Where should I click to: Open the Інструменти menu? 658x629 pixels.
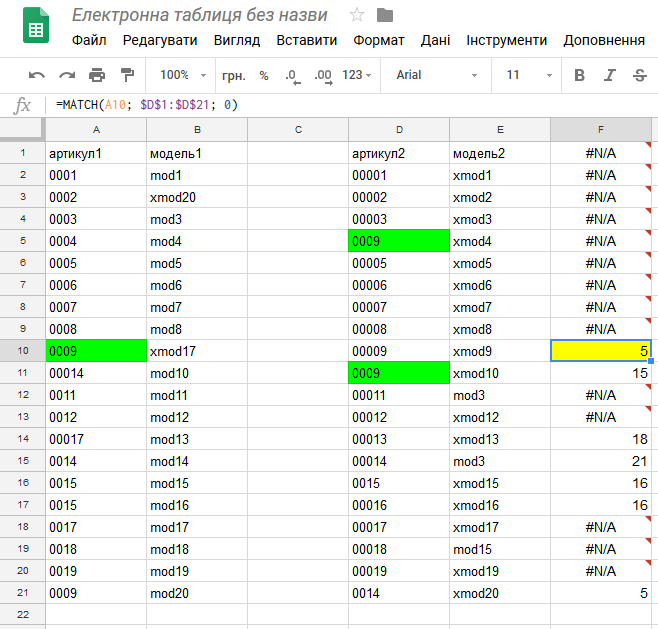(x=507, y=40)
